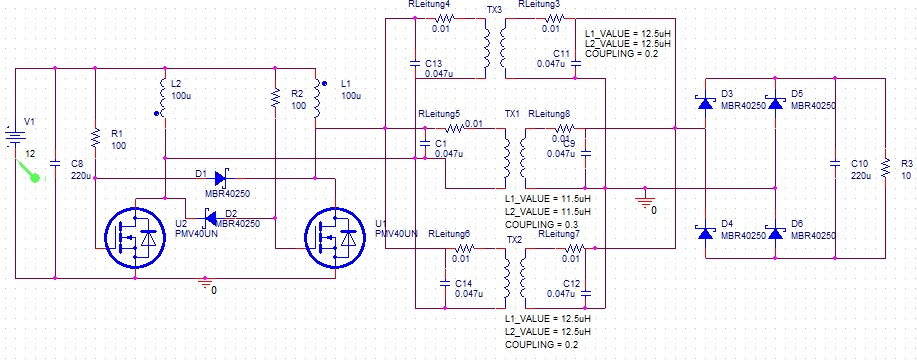Select transformer TX2 coil symbol
Viewport: 917px width, 361px height.
515,278
